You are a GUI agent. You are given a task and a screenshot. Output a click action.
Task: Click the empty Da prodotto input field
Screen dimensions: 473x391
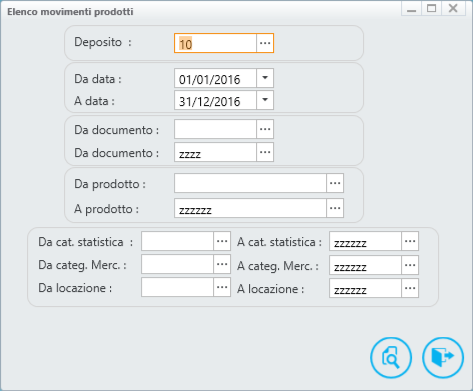(250, 183)
